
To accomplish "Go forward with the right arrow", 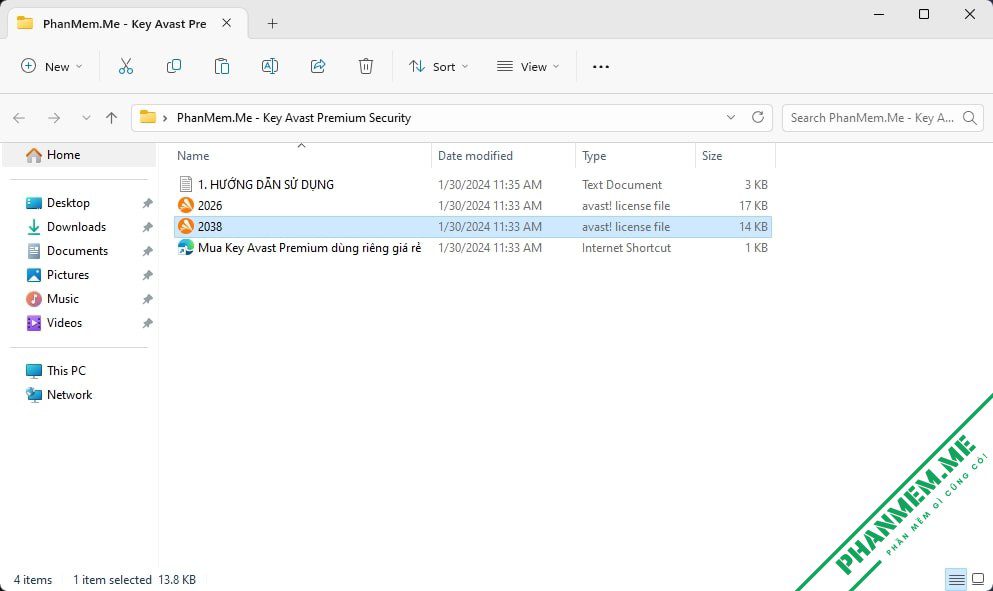I will click(54, 118).
